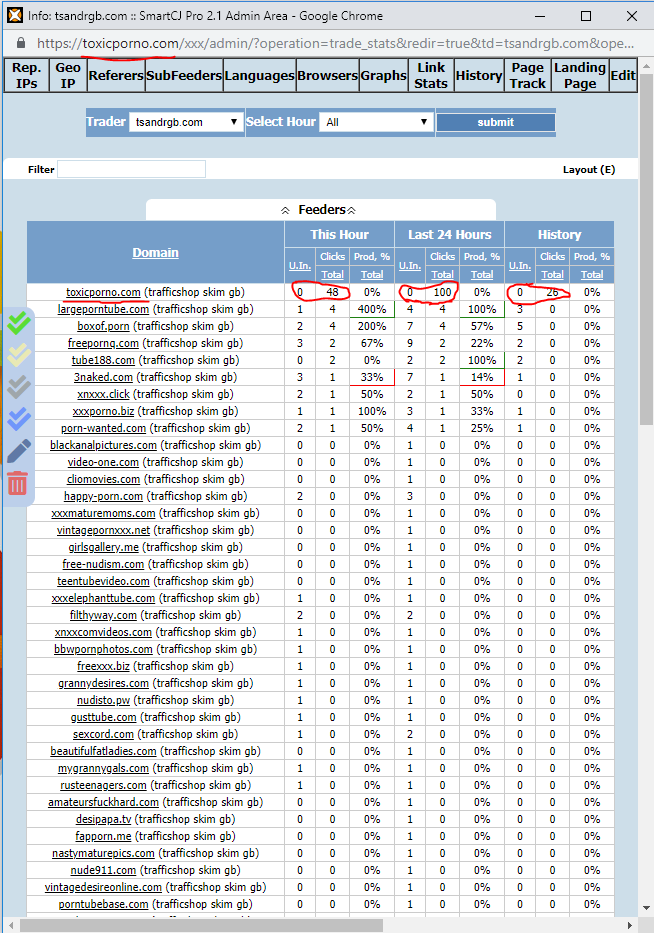Click the submit button
The height and width of the screenshot is (933, 654).
496,122
